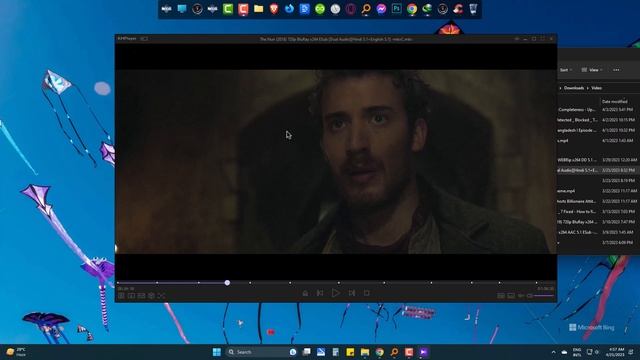Skip to the next track

(x=352, y=293)
